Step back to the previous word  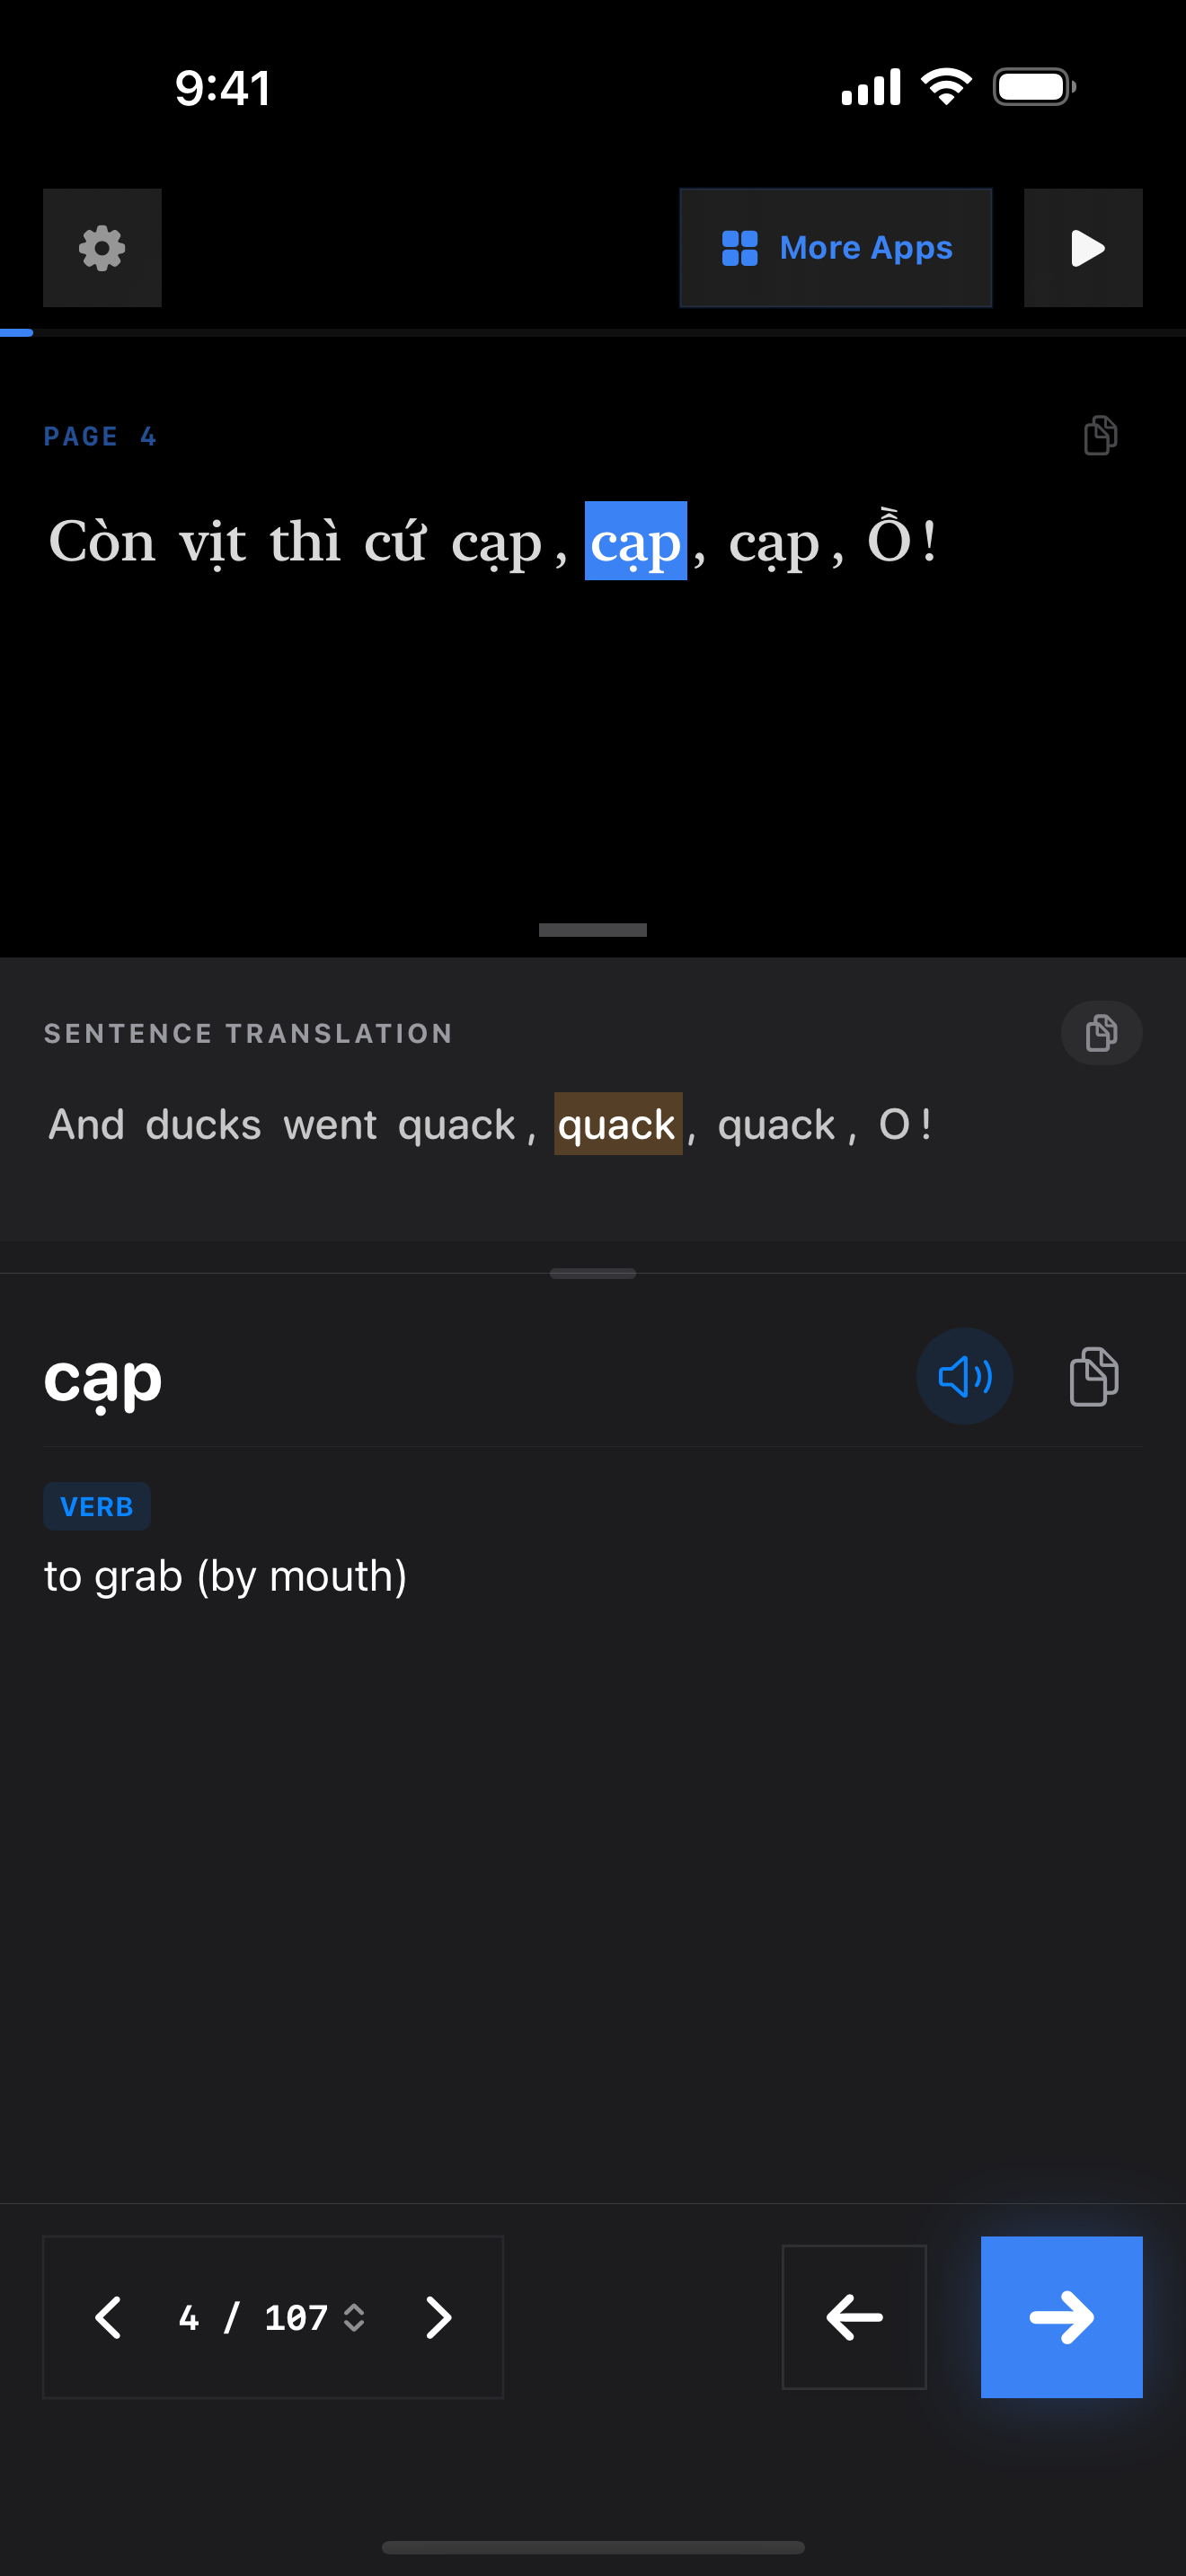point(853,2317)
